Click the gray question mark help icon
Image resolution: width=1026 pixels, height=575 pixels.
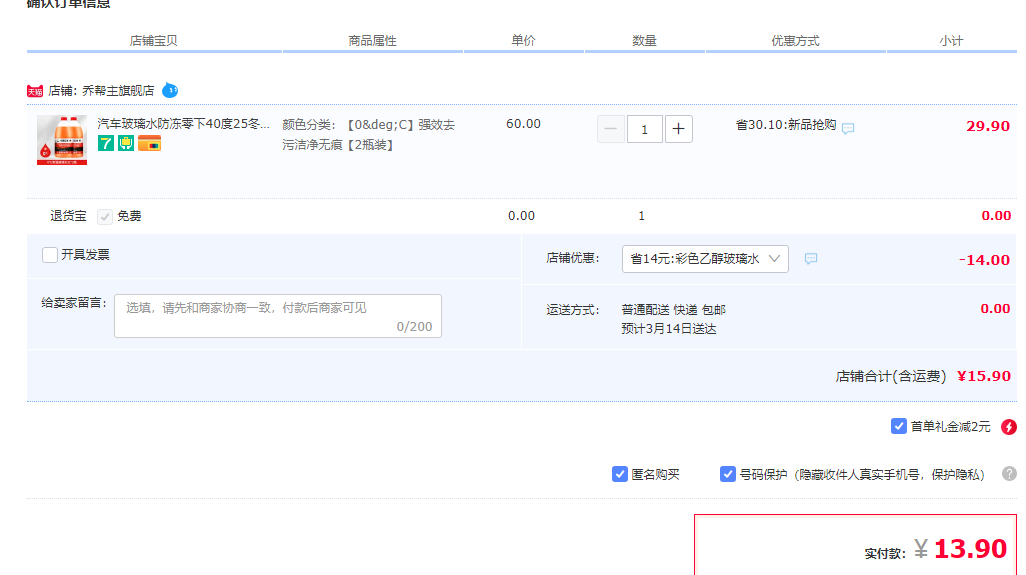(1009, 474)
